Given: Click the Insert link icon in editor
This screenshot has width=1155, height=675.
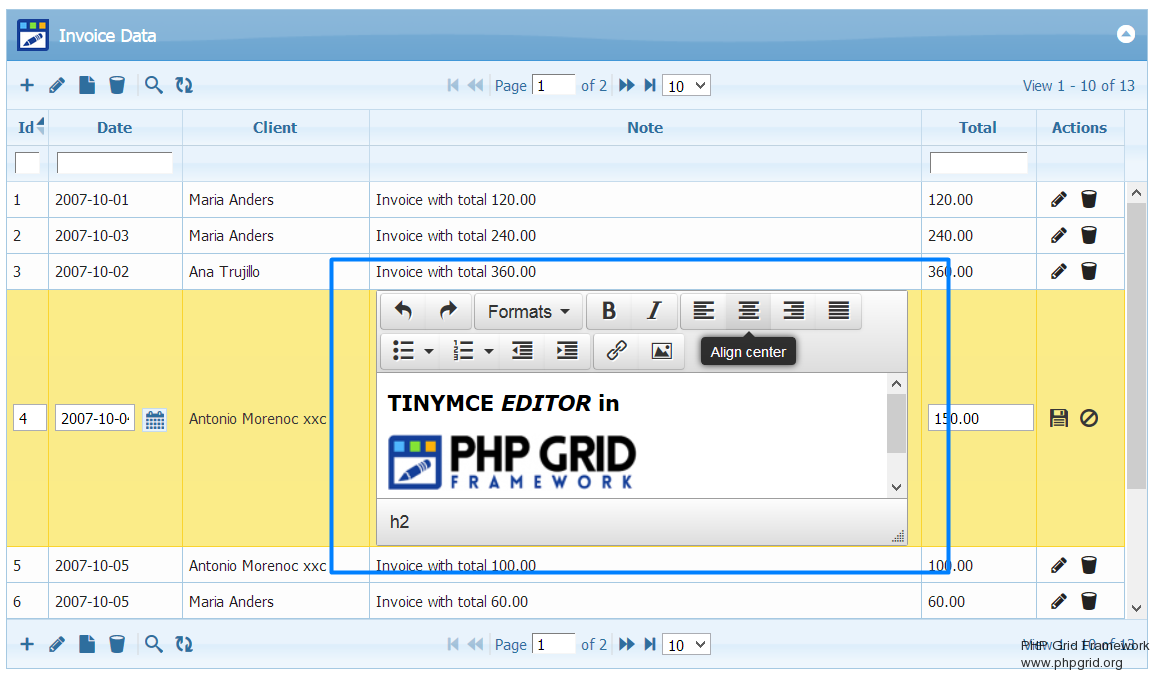Looking at the screenshot, I should [617, 350].
